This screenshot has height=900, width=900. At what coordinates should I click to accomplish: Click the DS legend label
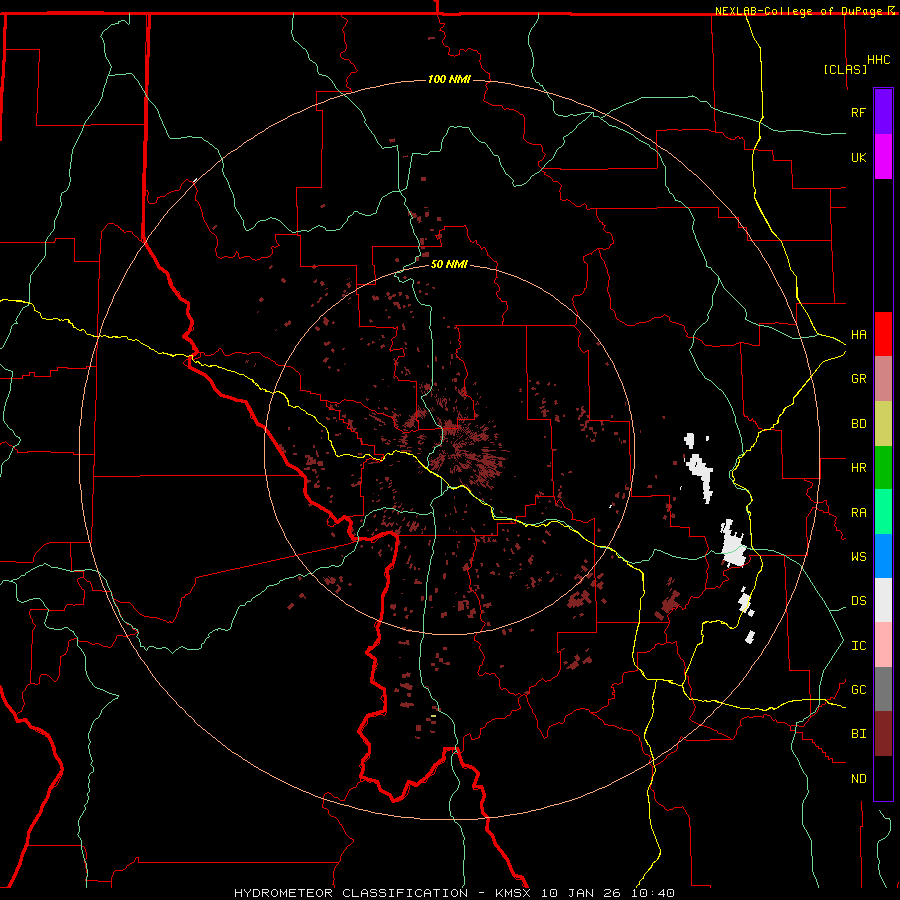click(x=858, y=600)
